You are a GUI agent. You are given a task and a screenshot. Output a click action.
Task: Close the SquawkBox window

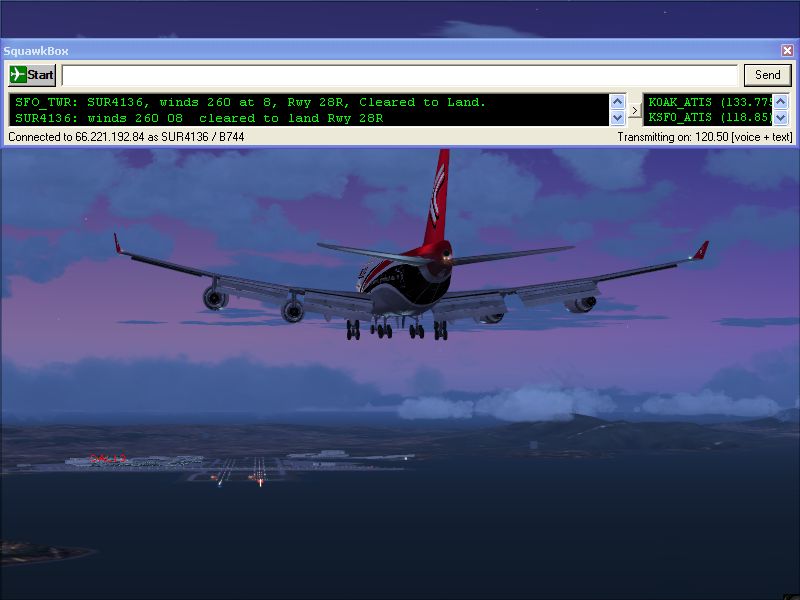tap(787, 51)
